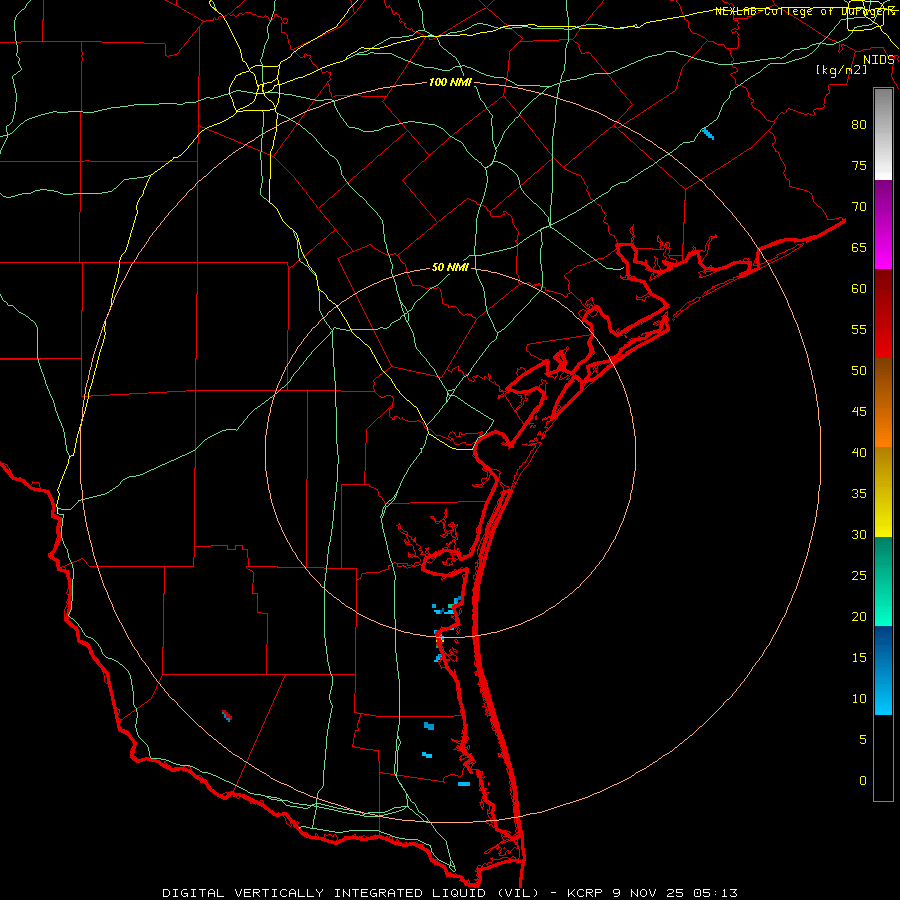Viewport: 900px width, 900px height.
Task: Click the blue VIL echo in northeast quadrant
Action: (708, 134)
